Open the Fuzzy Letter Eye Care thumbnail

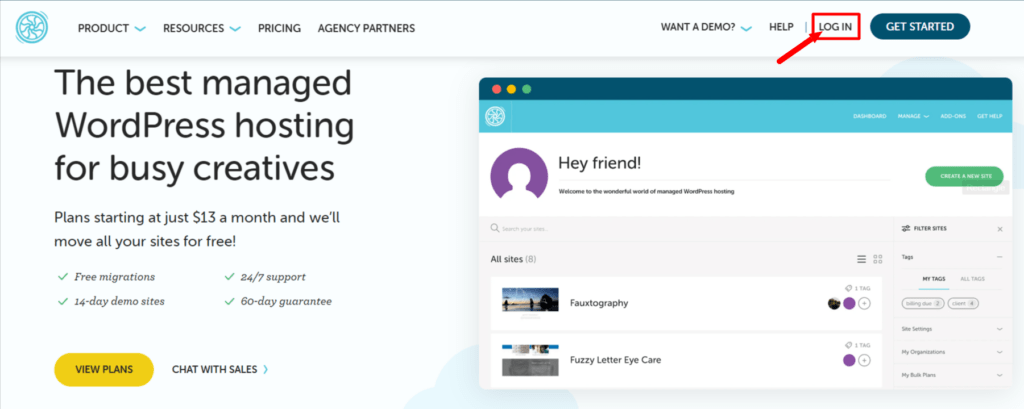coord(530,360)
